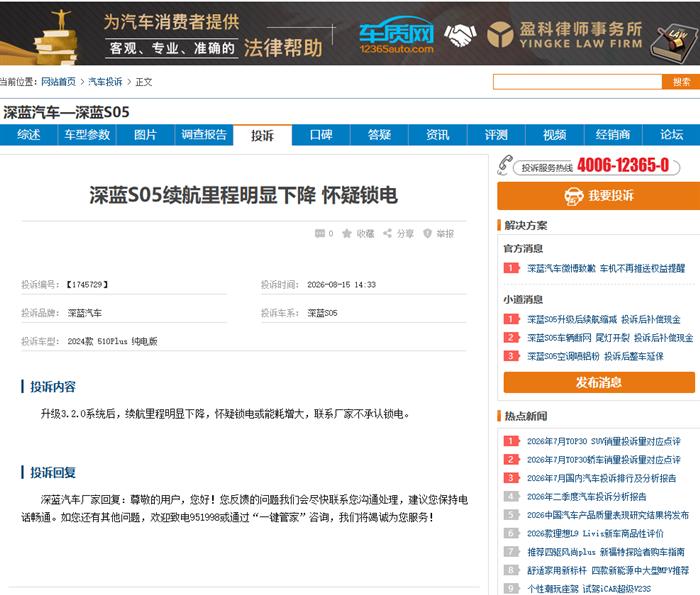Image resolution: width=700 pixels, height=595 pixels.
Task: Click the 投诉内容 section heading
Action: (53, 387)
